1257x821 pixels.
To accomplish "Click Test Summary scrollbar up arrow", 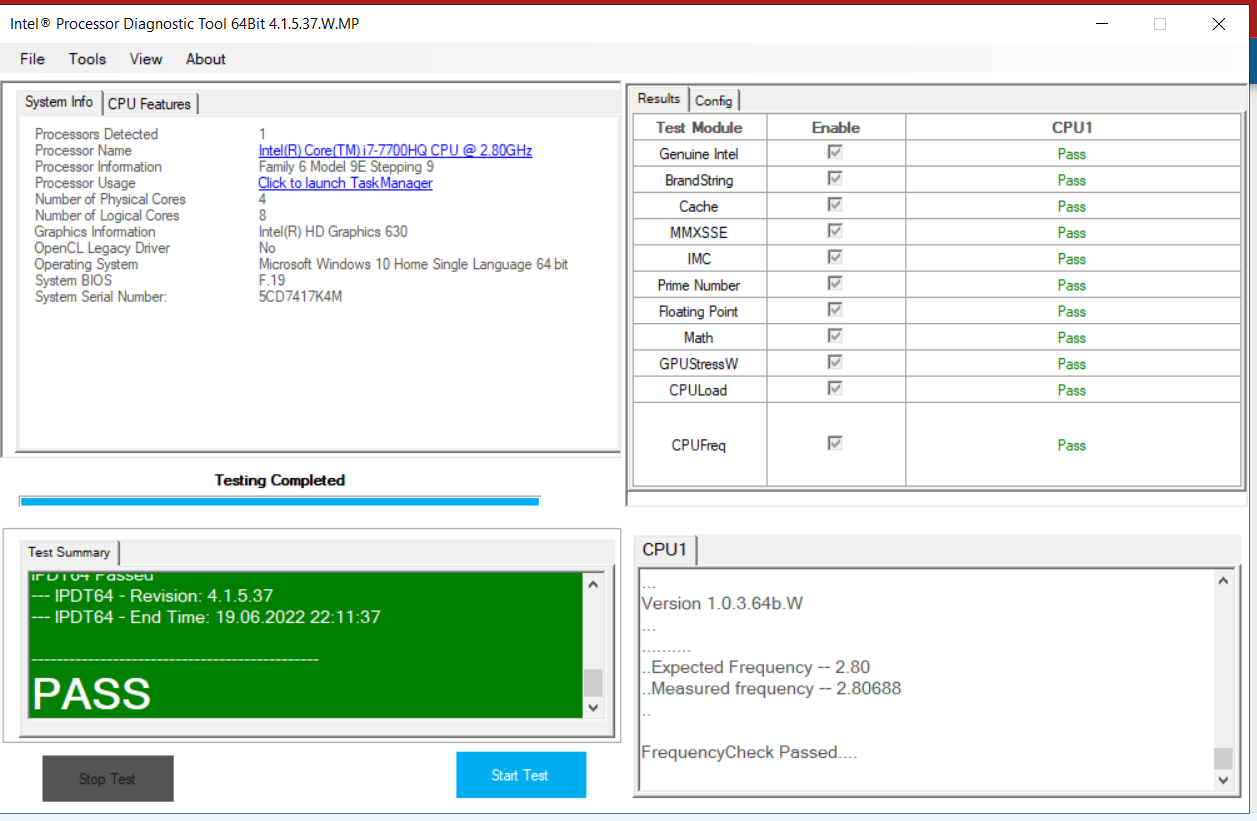I will [x=592, y=585].
